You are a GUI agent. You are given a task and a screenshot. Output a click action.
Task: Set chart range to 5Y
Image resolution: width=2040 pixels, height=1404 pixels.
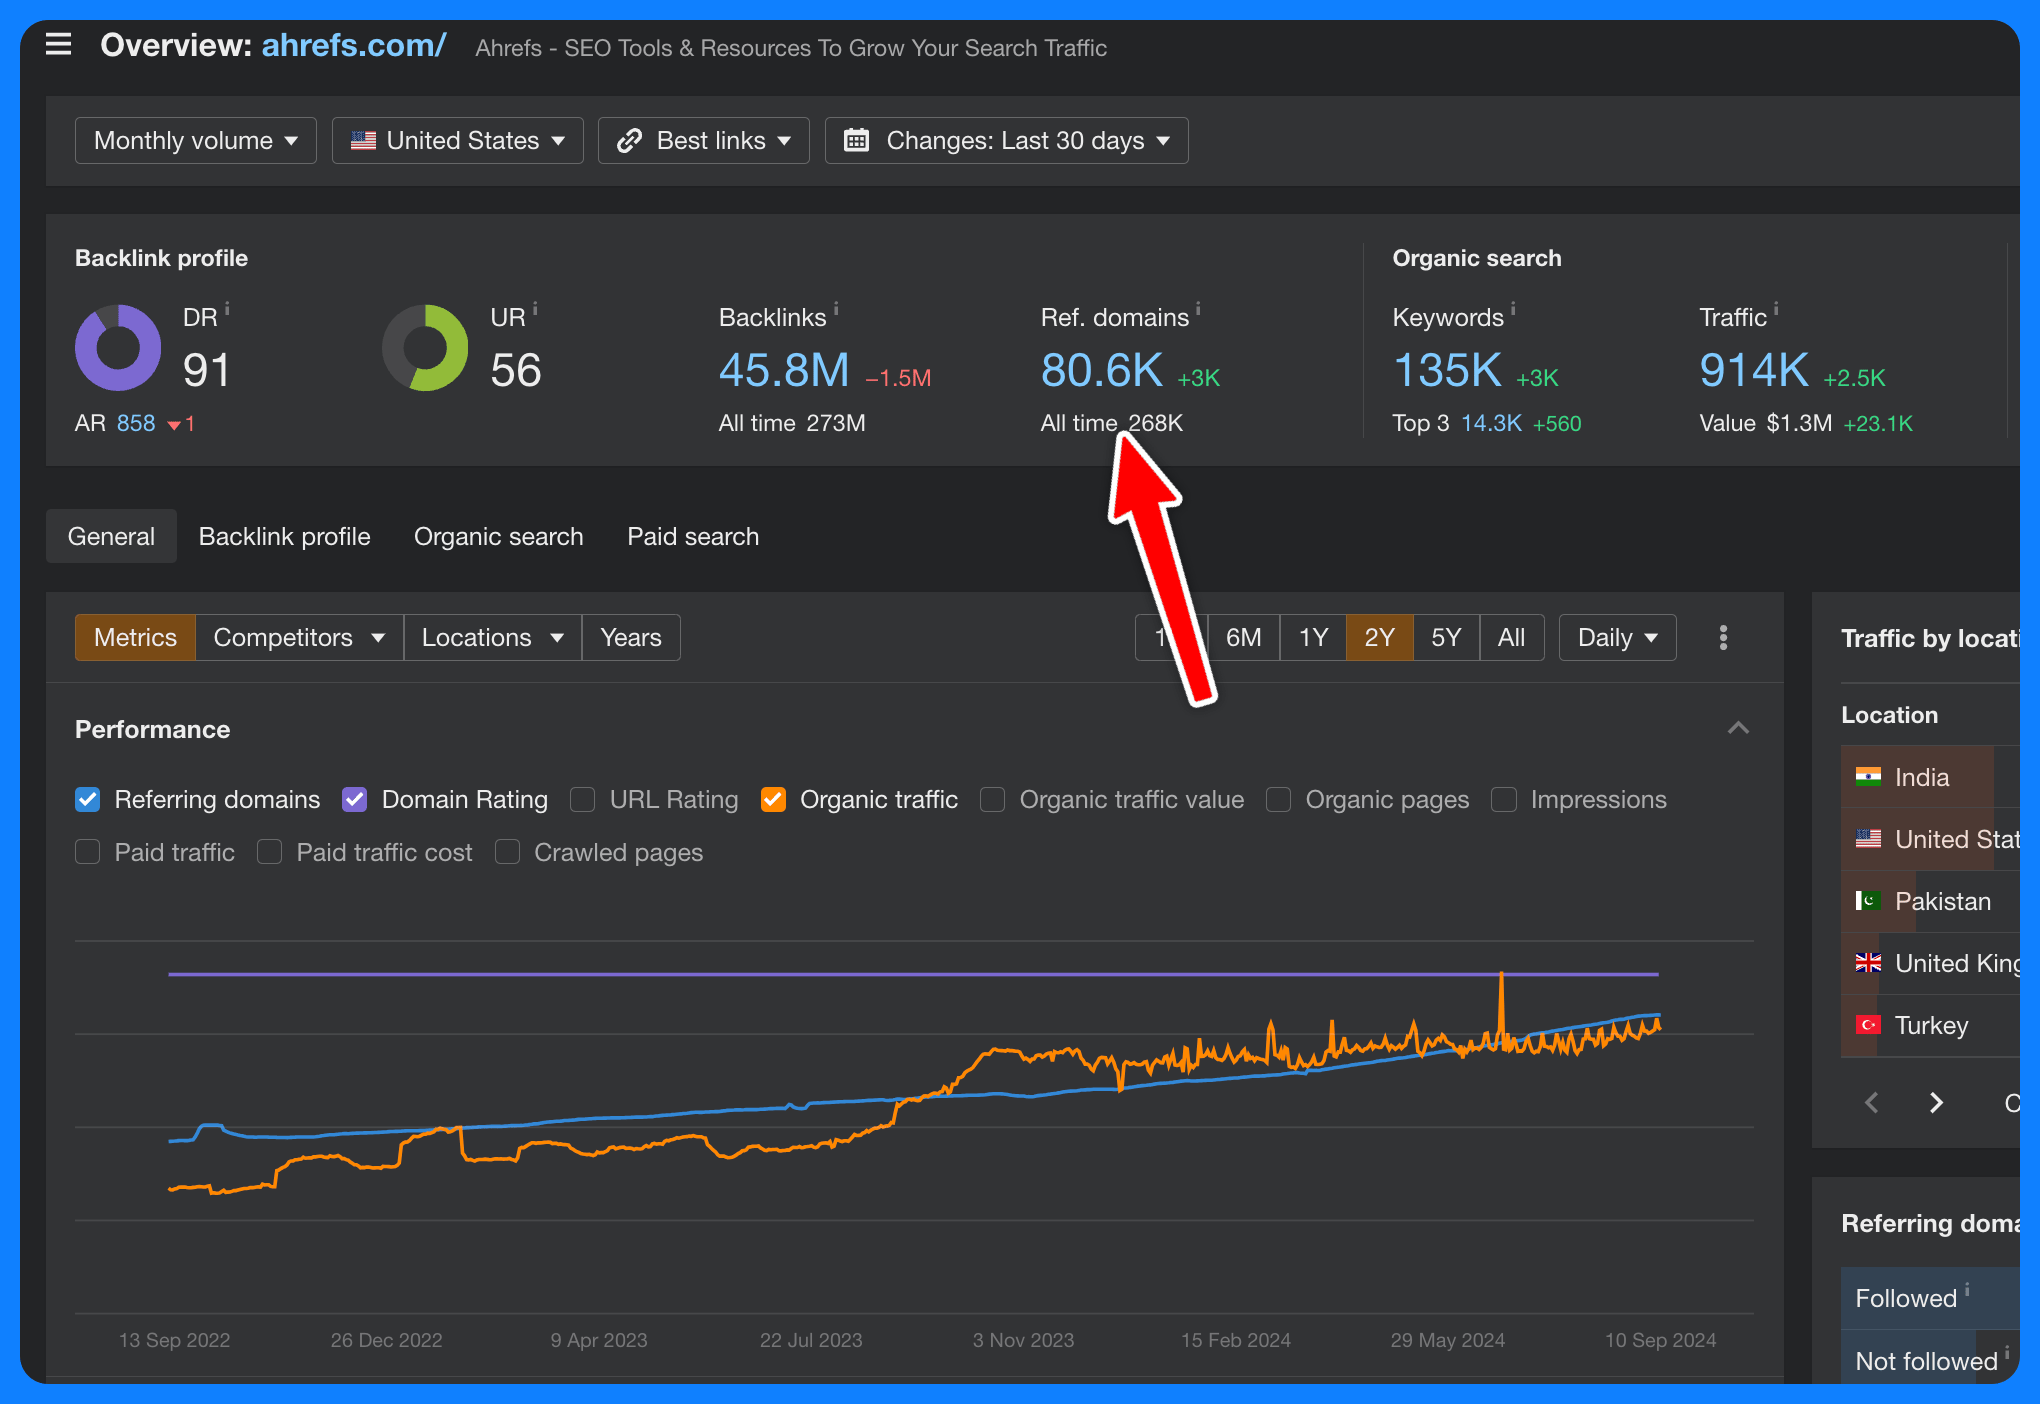[1446, 638]
